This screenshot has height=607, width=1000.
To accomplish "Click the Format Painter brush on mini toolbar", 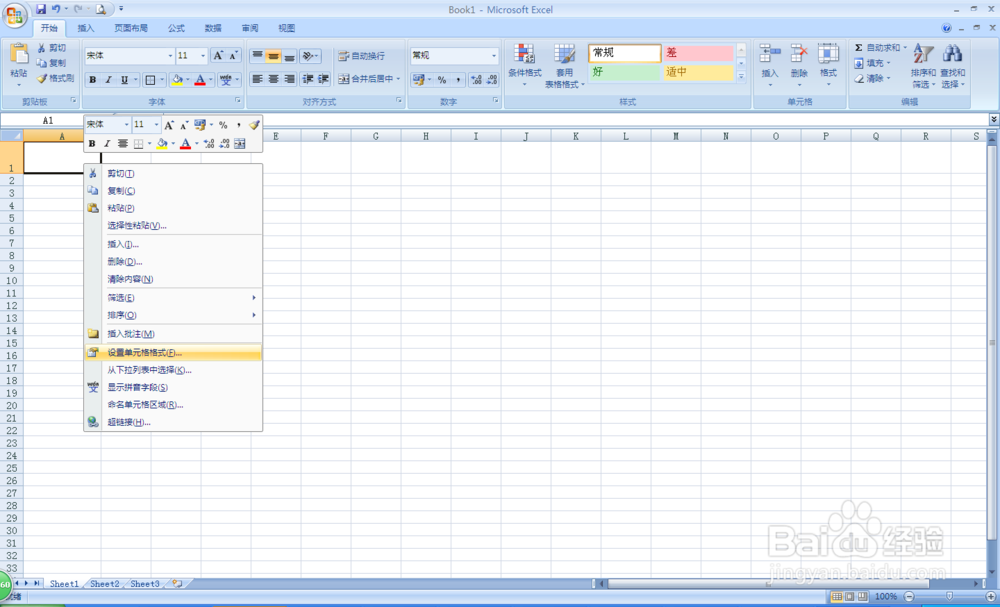I will [254, 125].
